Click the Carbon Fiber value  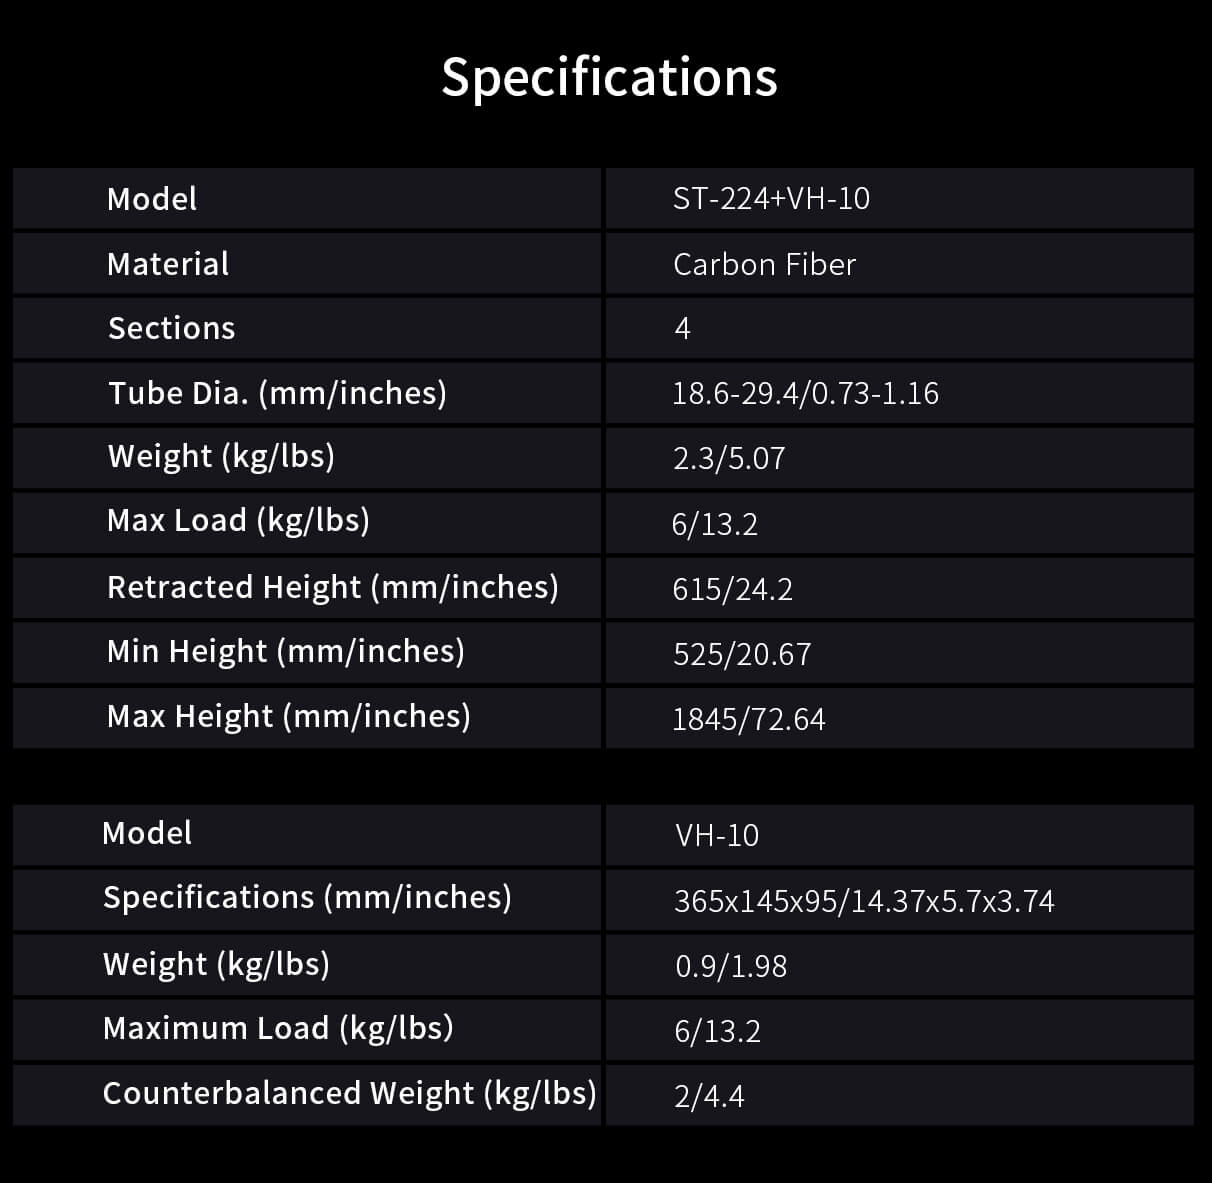[764, 264]
